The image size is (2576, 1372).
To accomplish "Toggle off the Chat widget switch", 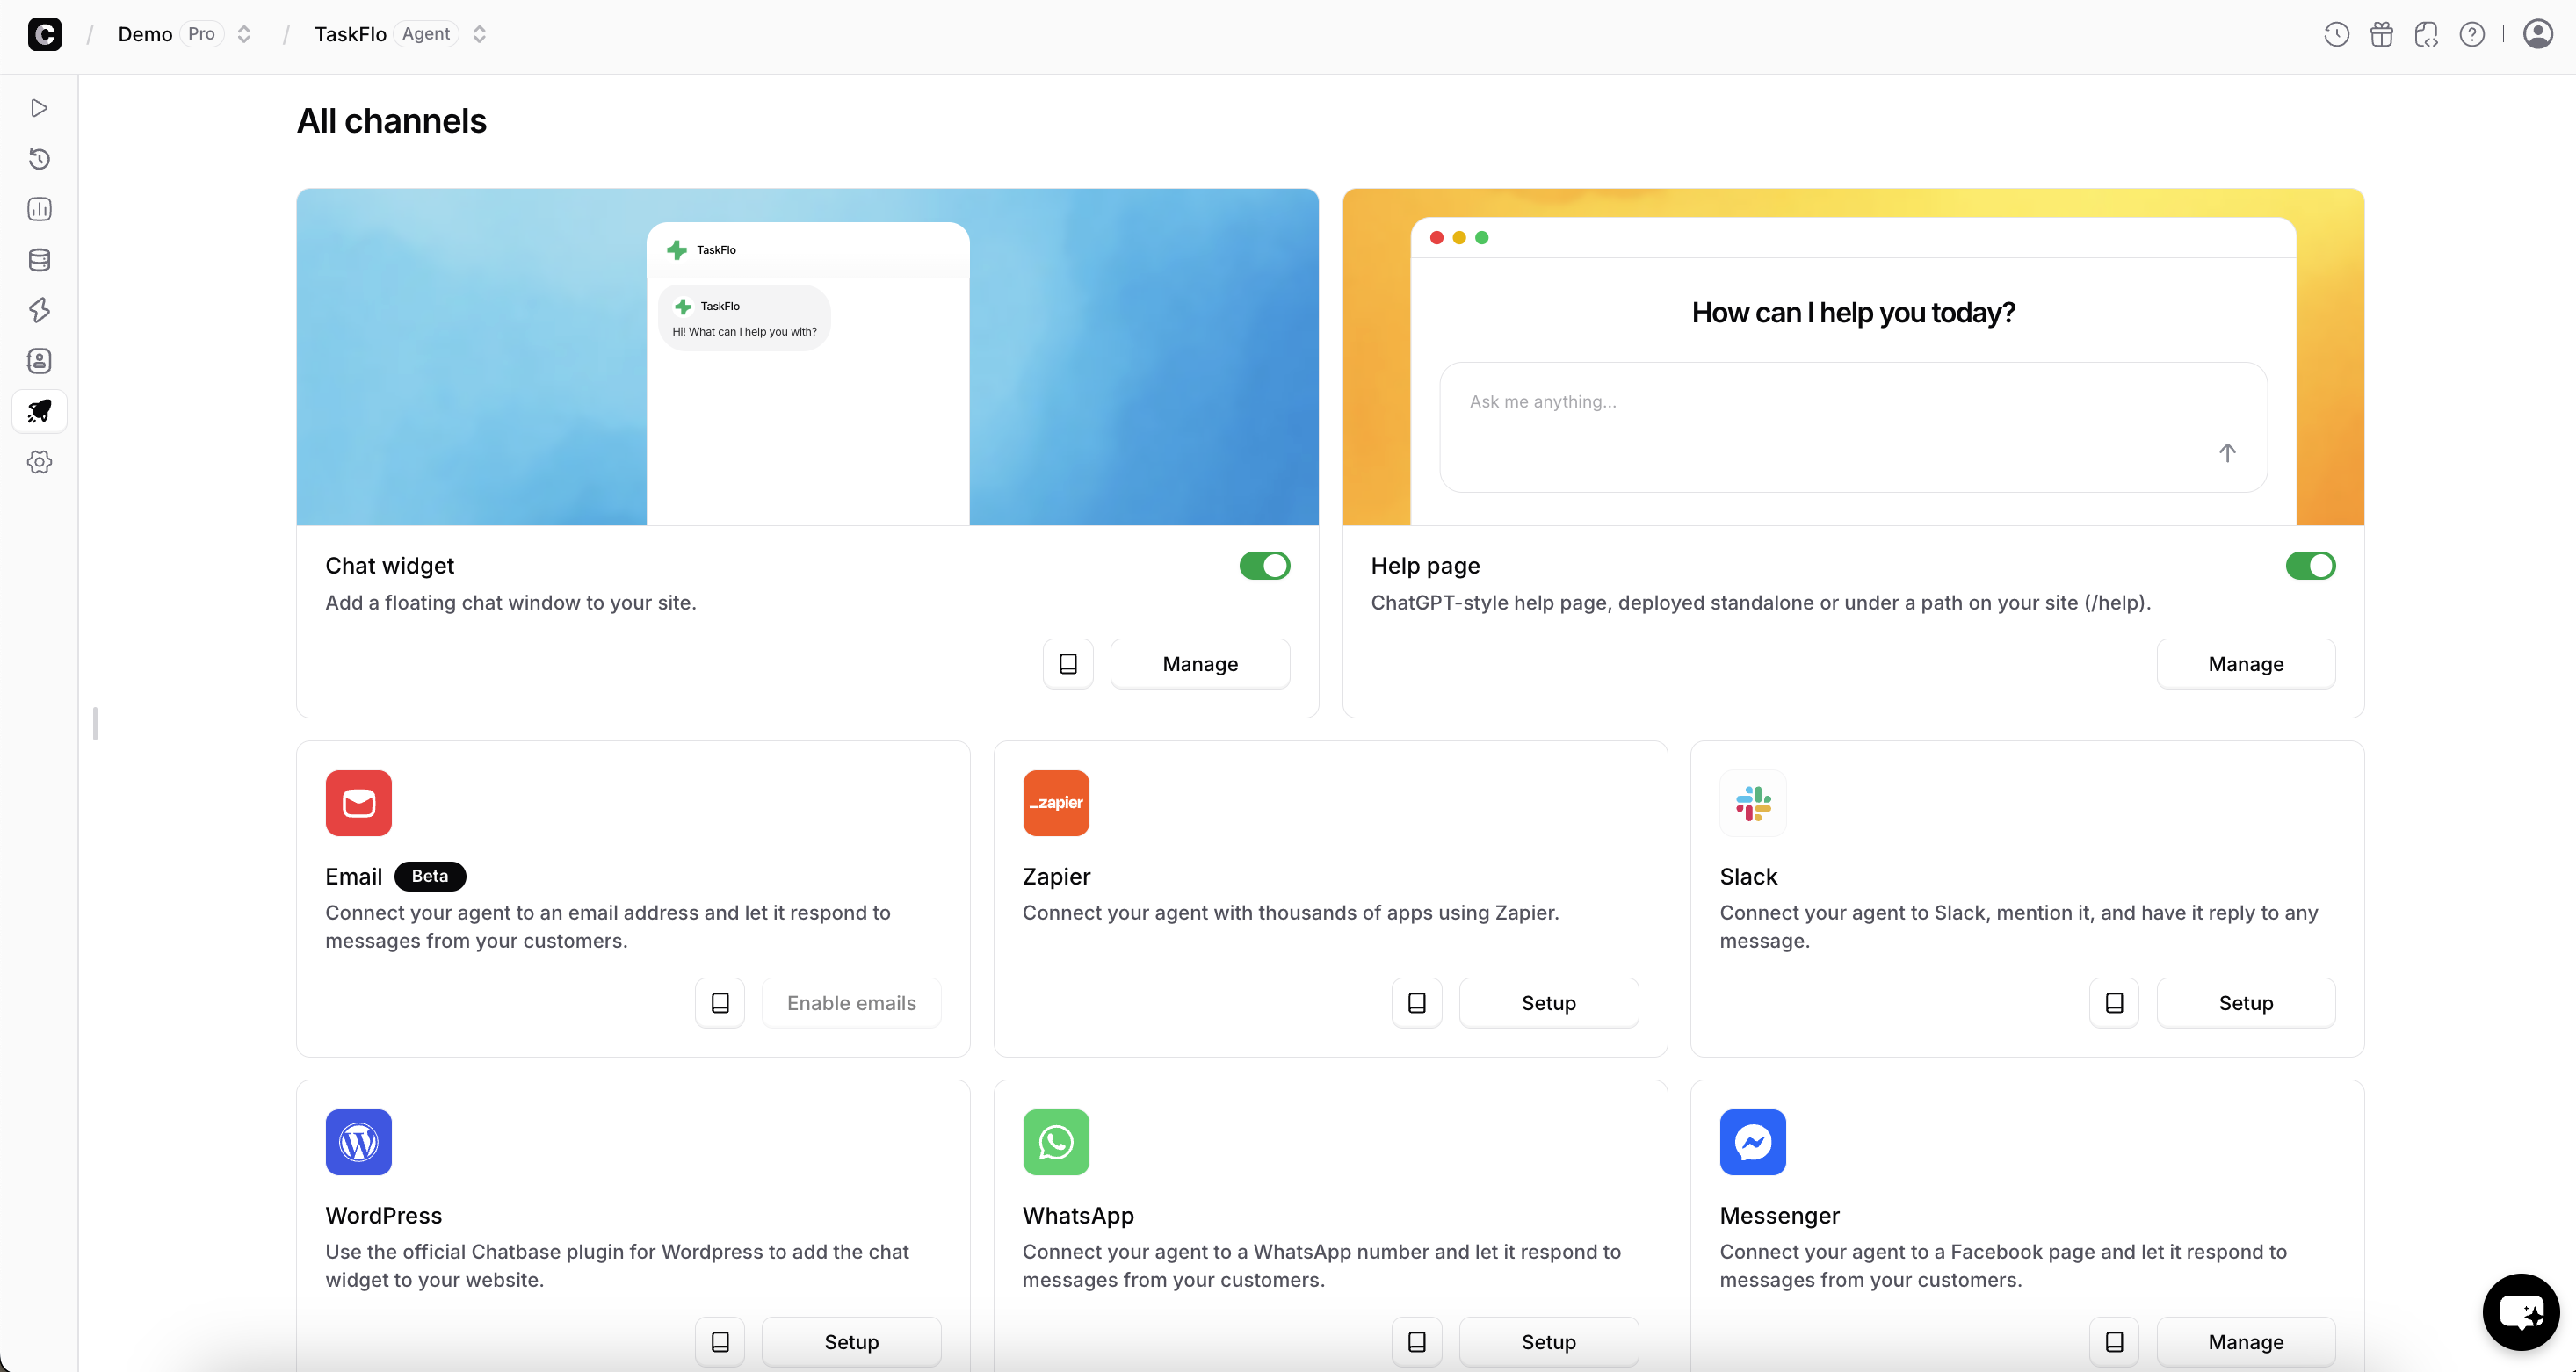I will tap(1264, 566).
